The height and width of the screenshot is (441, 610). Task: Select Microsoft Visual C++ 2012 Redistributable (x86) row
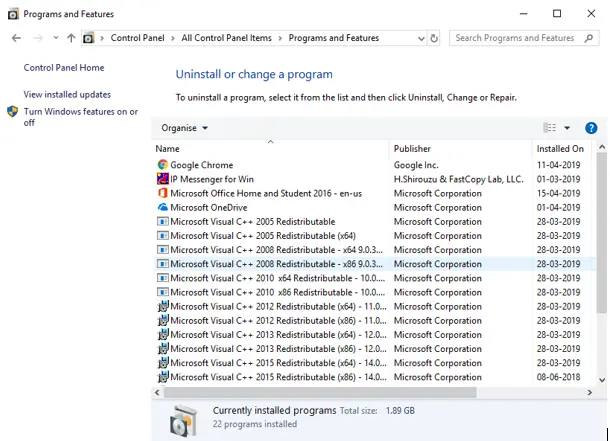click(373, 320)
